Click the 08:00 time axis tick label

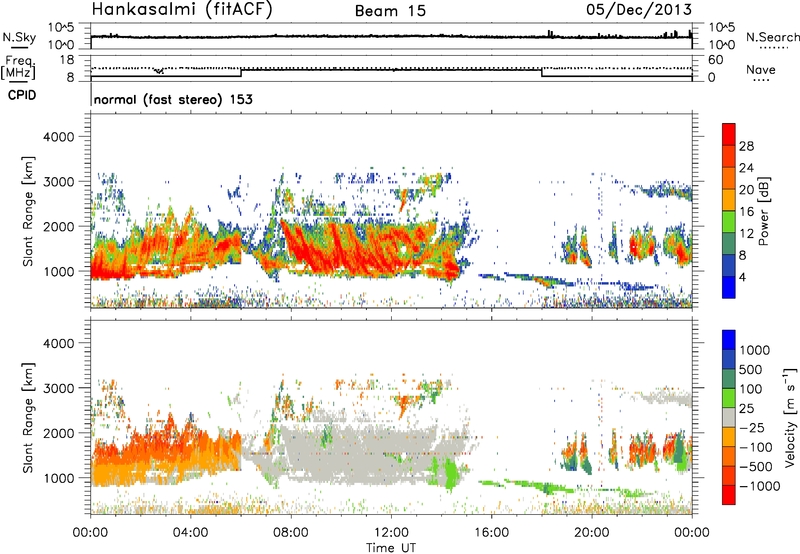click(x=291, y=533)
